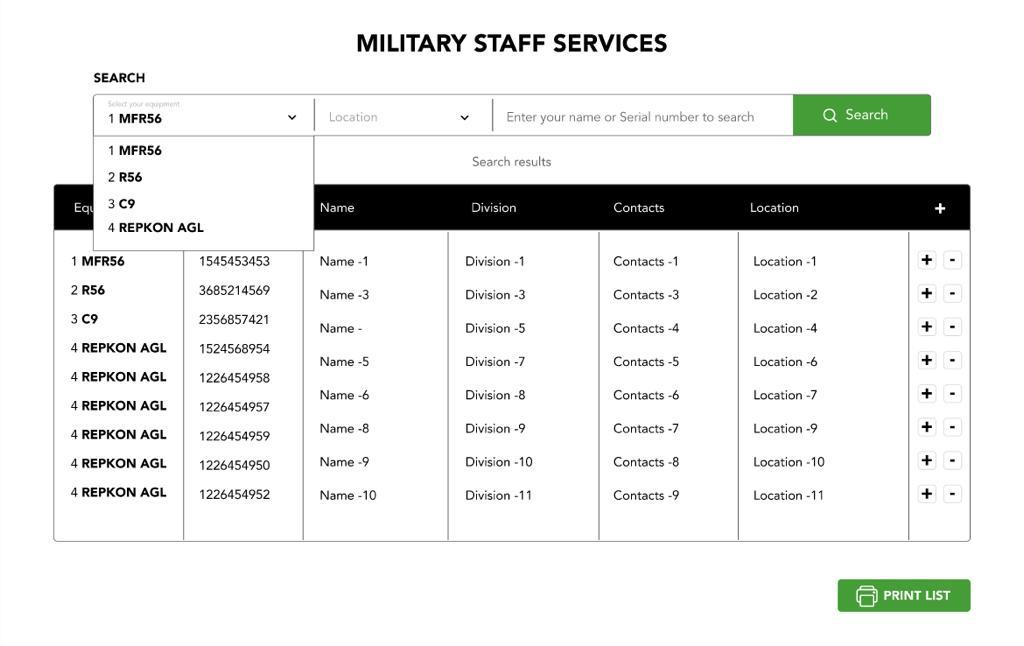
Task: Select serial number 3685214569
Action: (x=234, y=291)
